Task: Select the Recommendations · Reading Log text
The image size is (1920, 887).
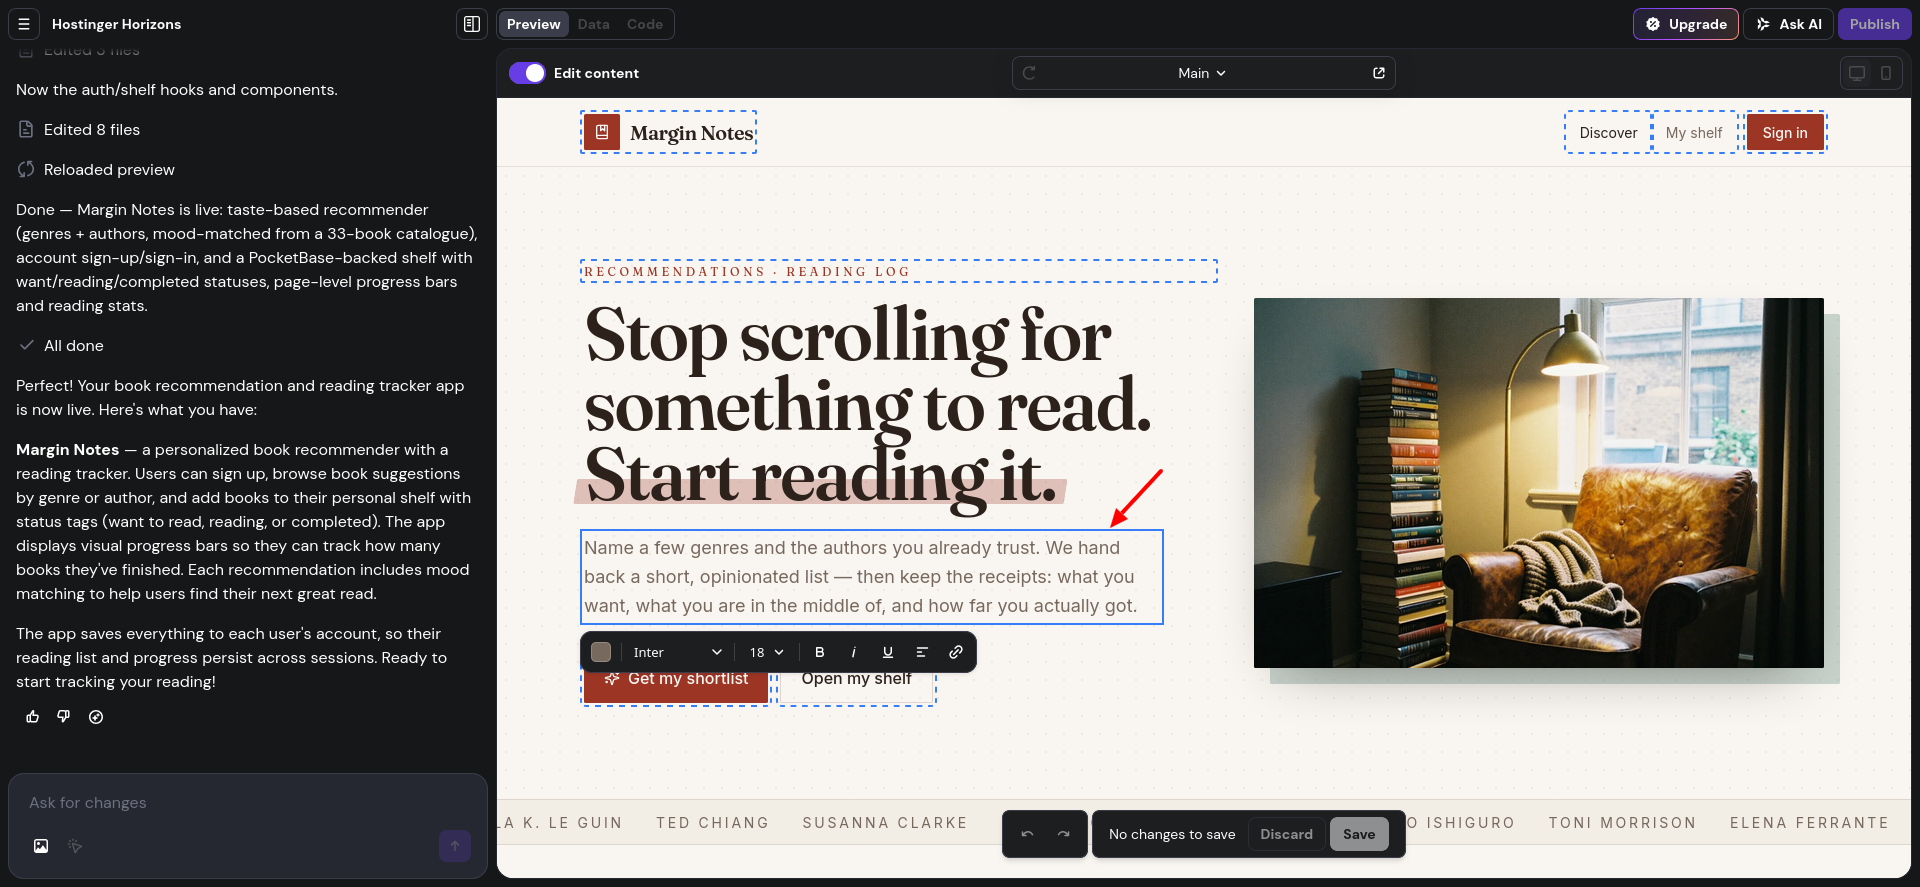Action: click(x=748, y=272)
